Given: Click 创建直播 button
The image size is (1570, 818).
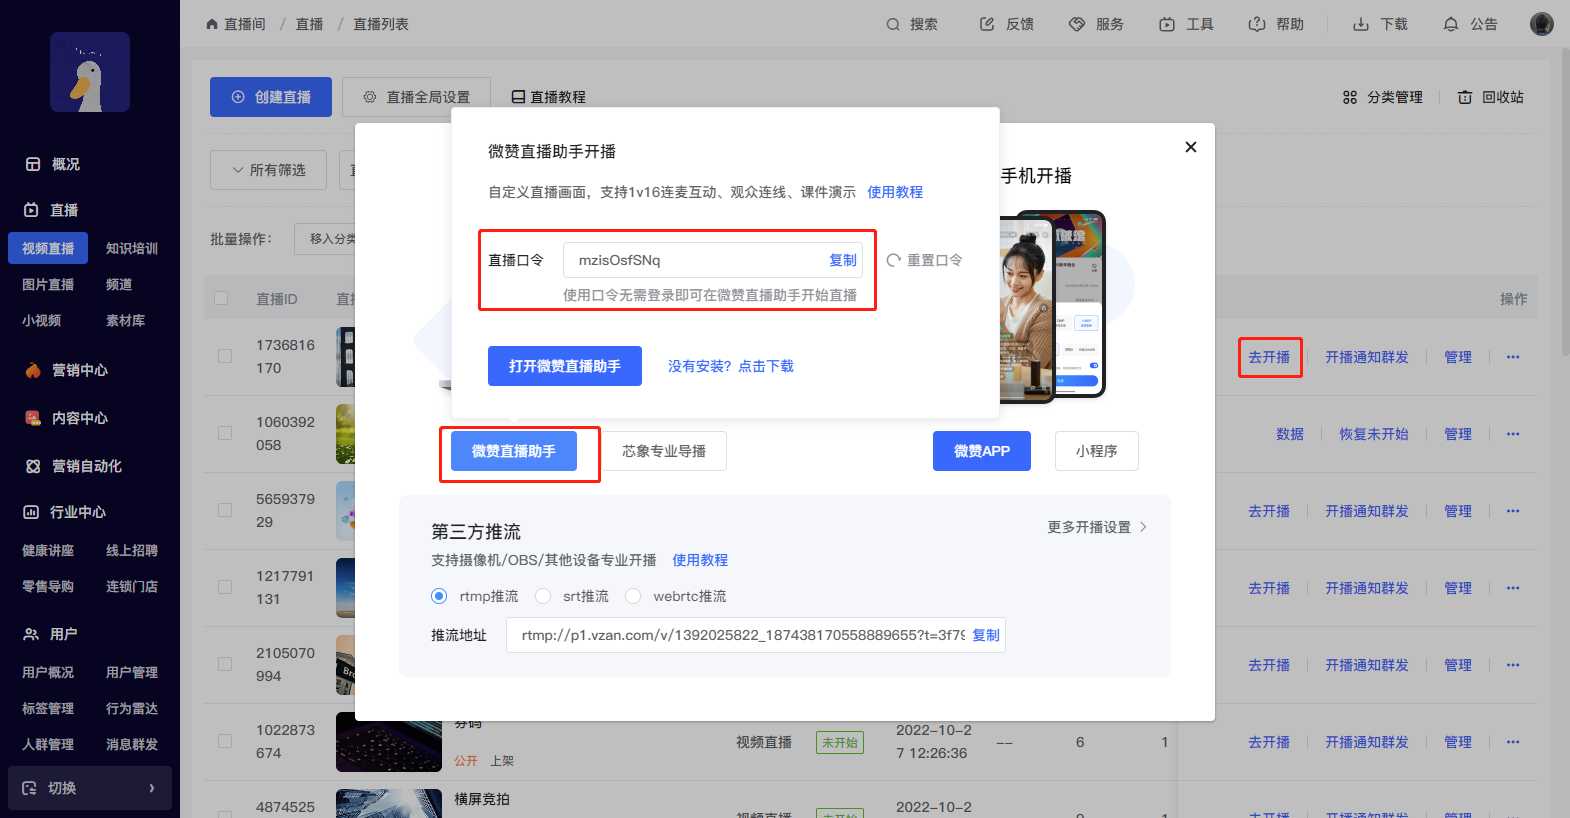Looking at the screenshot, I should 271,97.
